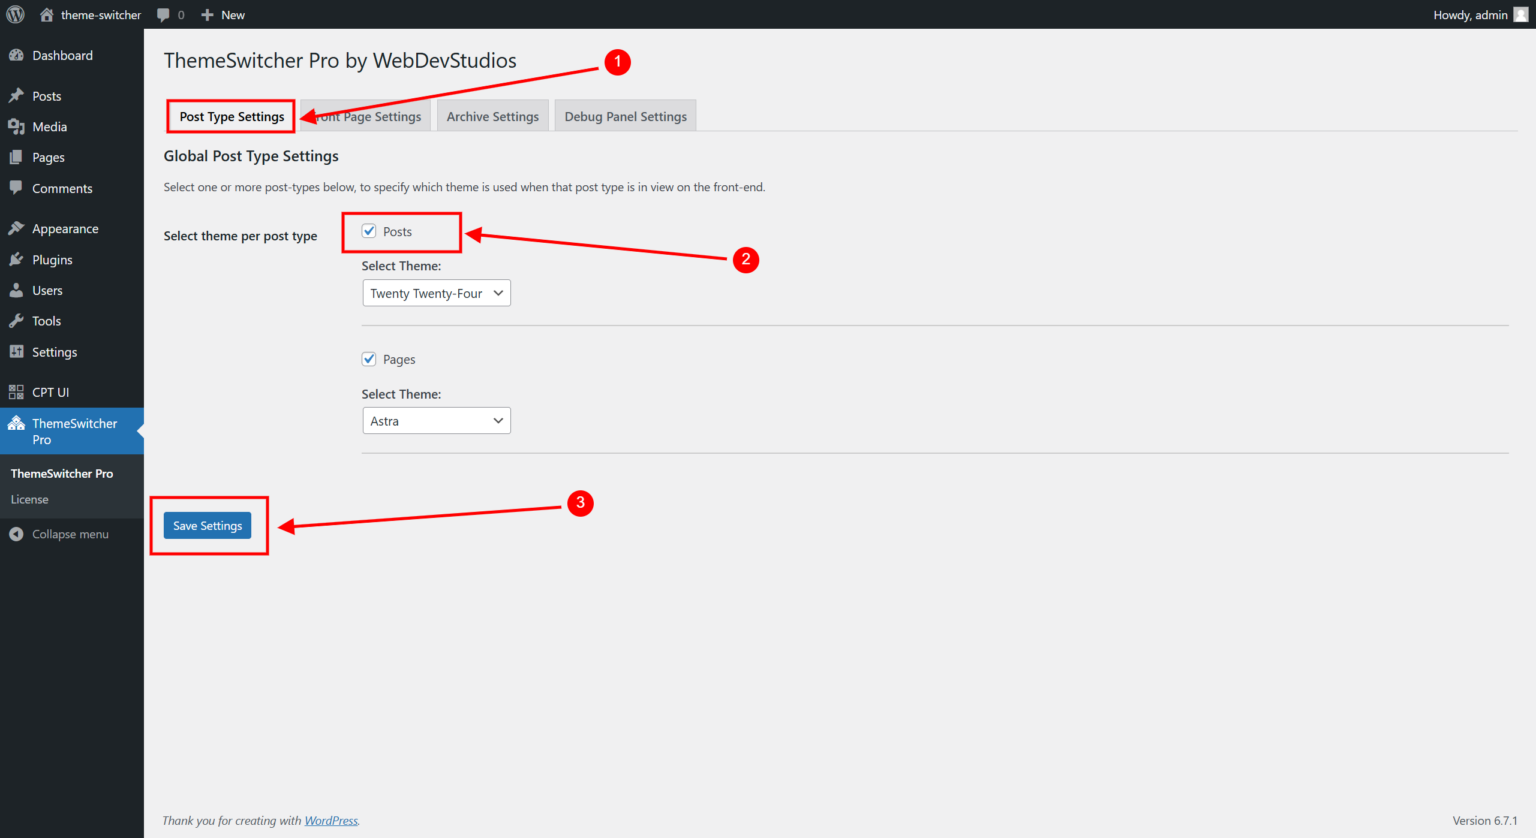Open the Tools sidebar icon
1536x838 pixels.
[x=17, y=321]
